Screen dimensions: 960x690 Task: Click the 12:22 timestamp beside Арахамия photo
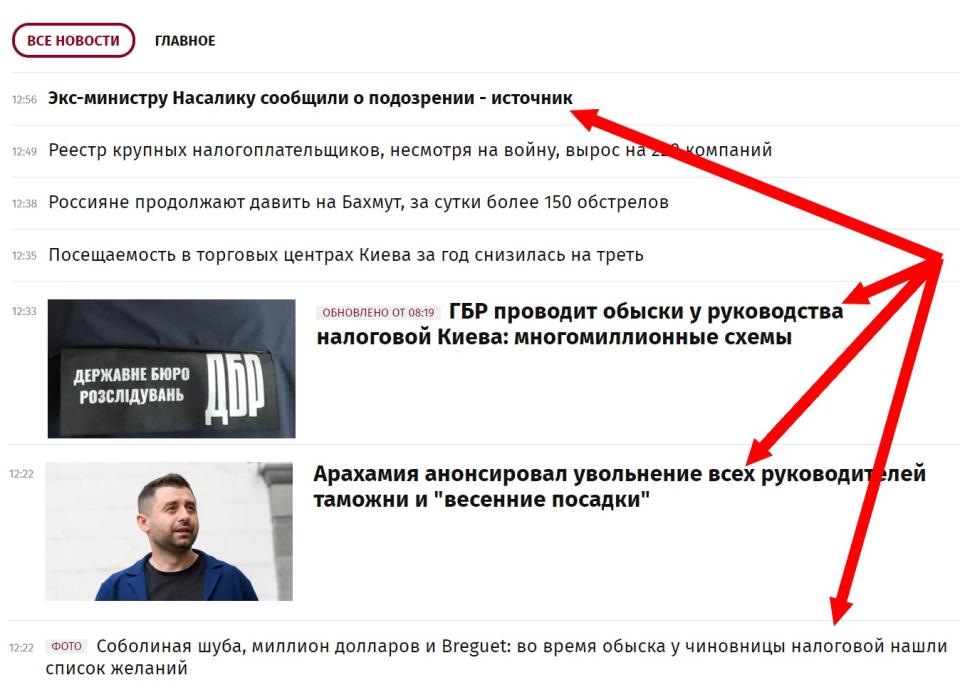21,474
